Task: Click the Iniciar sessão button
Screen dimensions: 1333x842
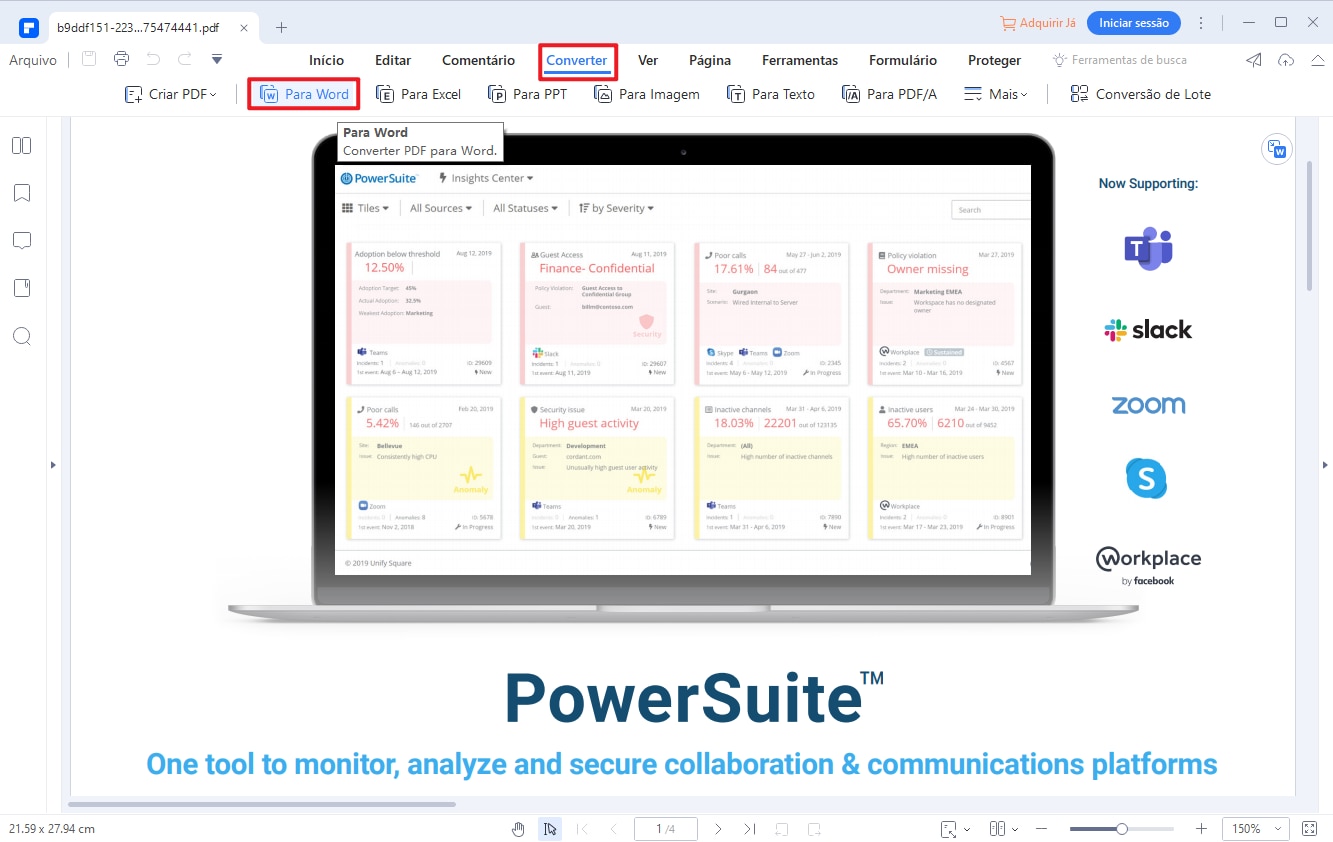Action: point(1134,22)
